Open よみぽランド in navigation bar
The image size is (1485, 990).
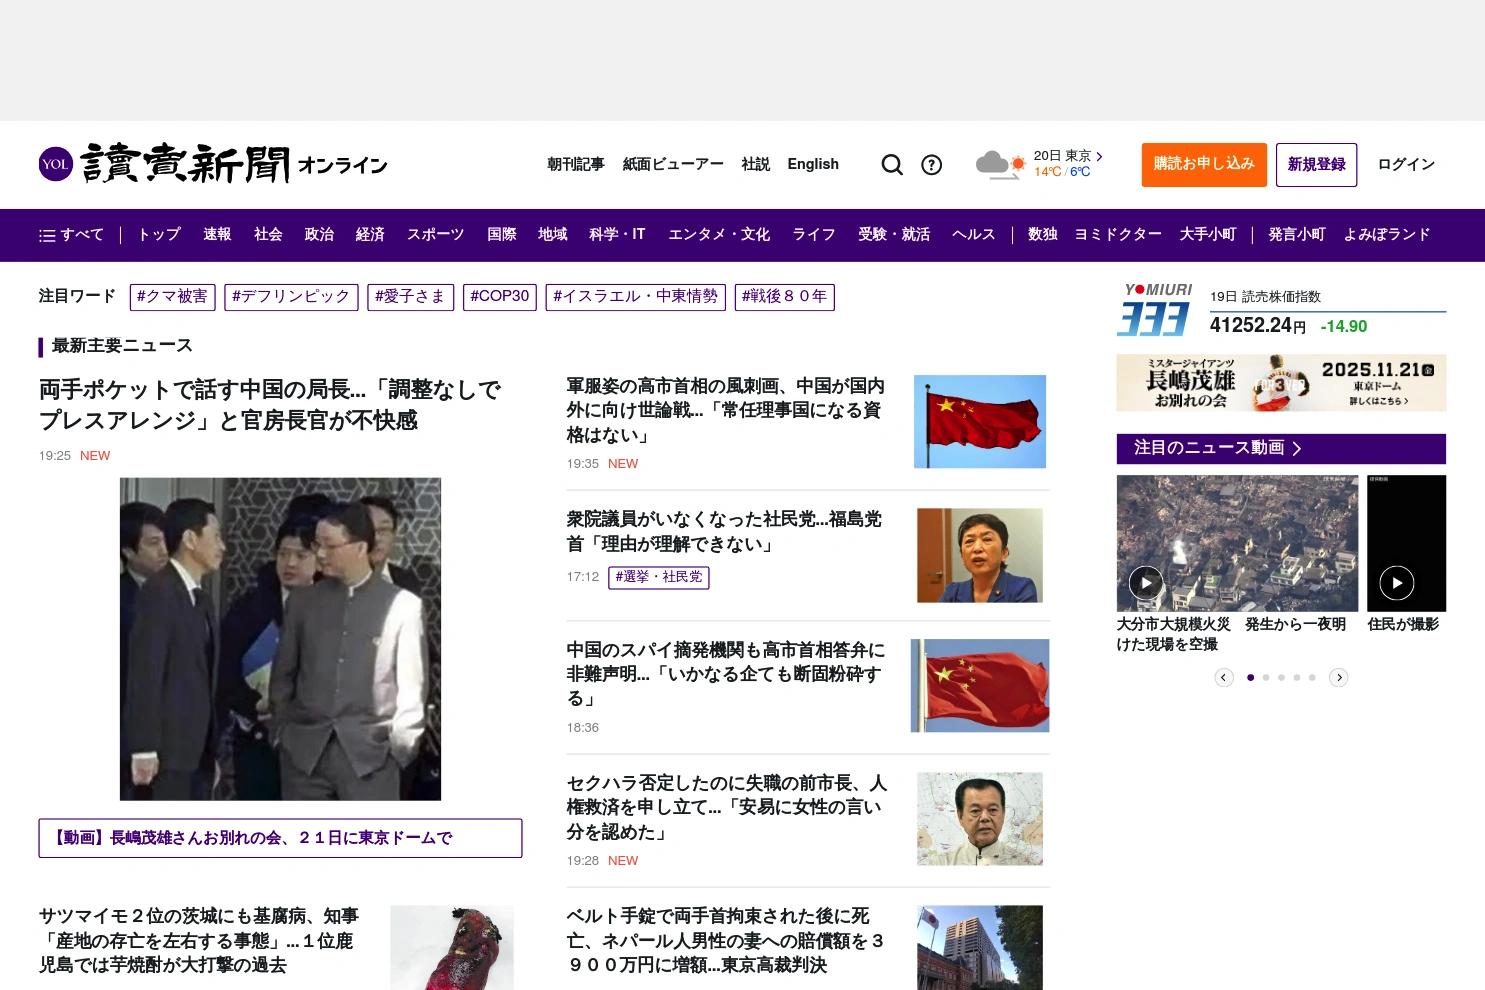(x=1387, y=235)
